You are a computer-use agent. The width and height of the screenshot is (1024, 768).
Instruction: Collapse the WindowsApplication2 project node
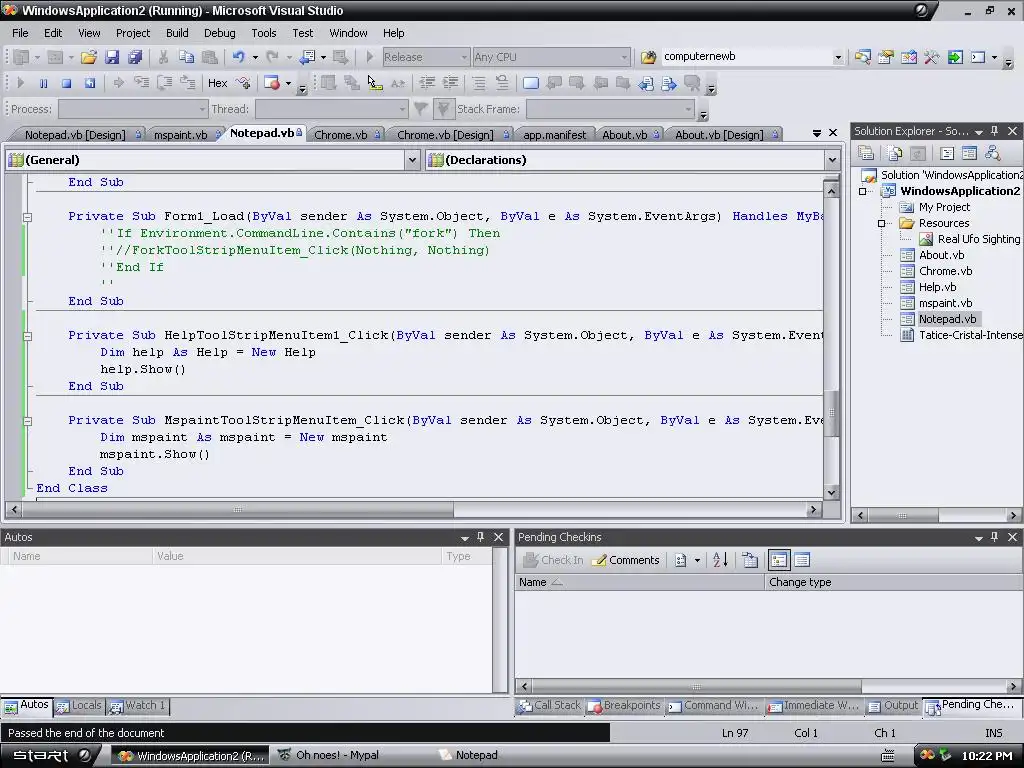tap(863, 191)
